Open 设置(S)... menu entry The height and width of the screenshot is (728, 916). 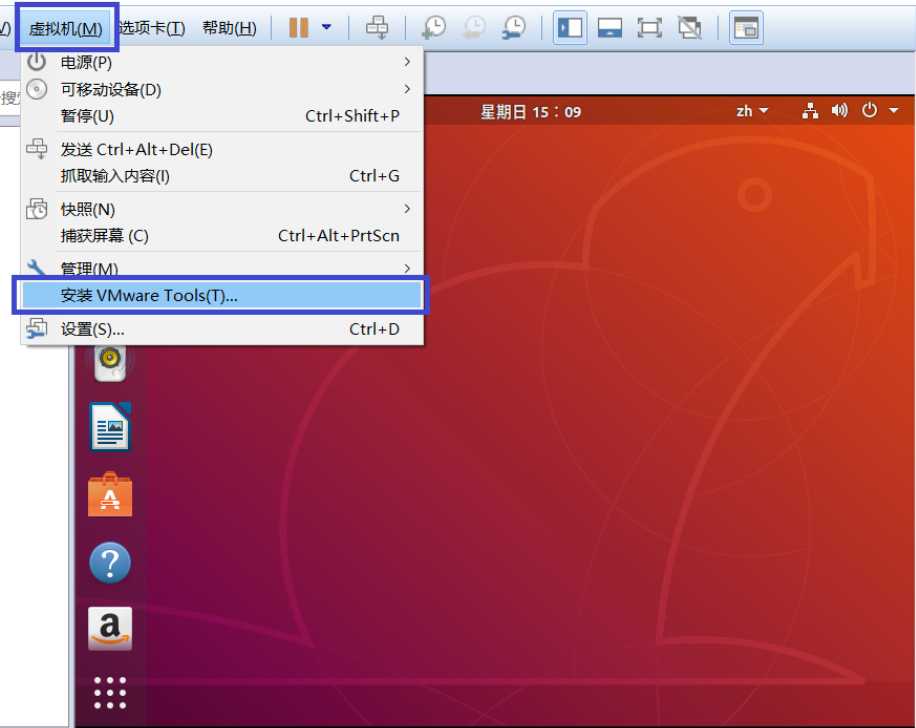223,329
